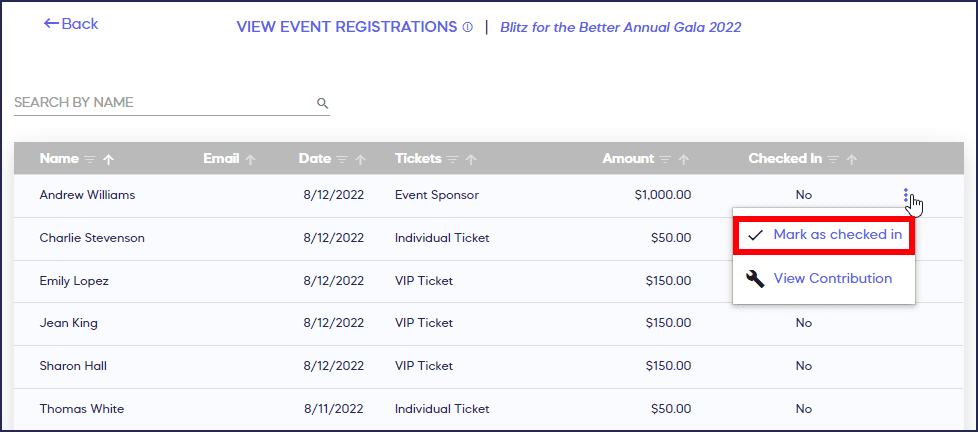Click the info icon beside View Event Registrations

coord(468,28)
